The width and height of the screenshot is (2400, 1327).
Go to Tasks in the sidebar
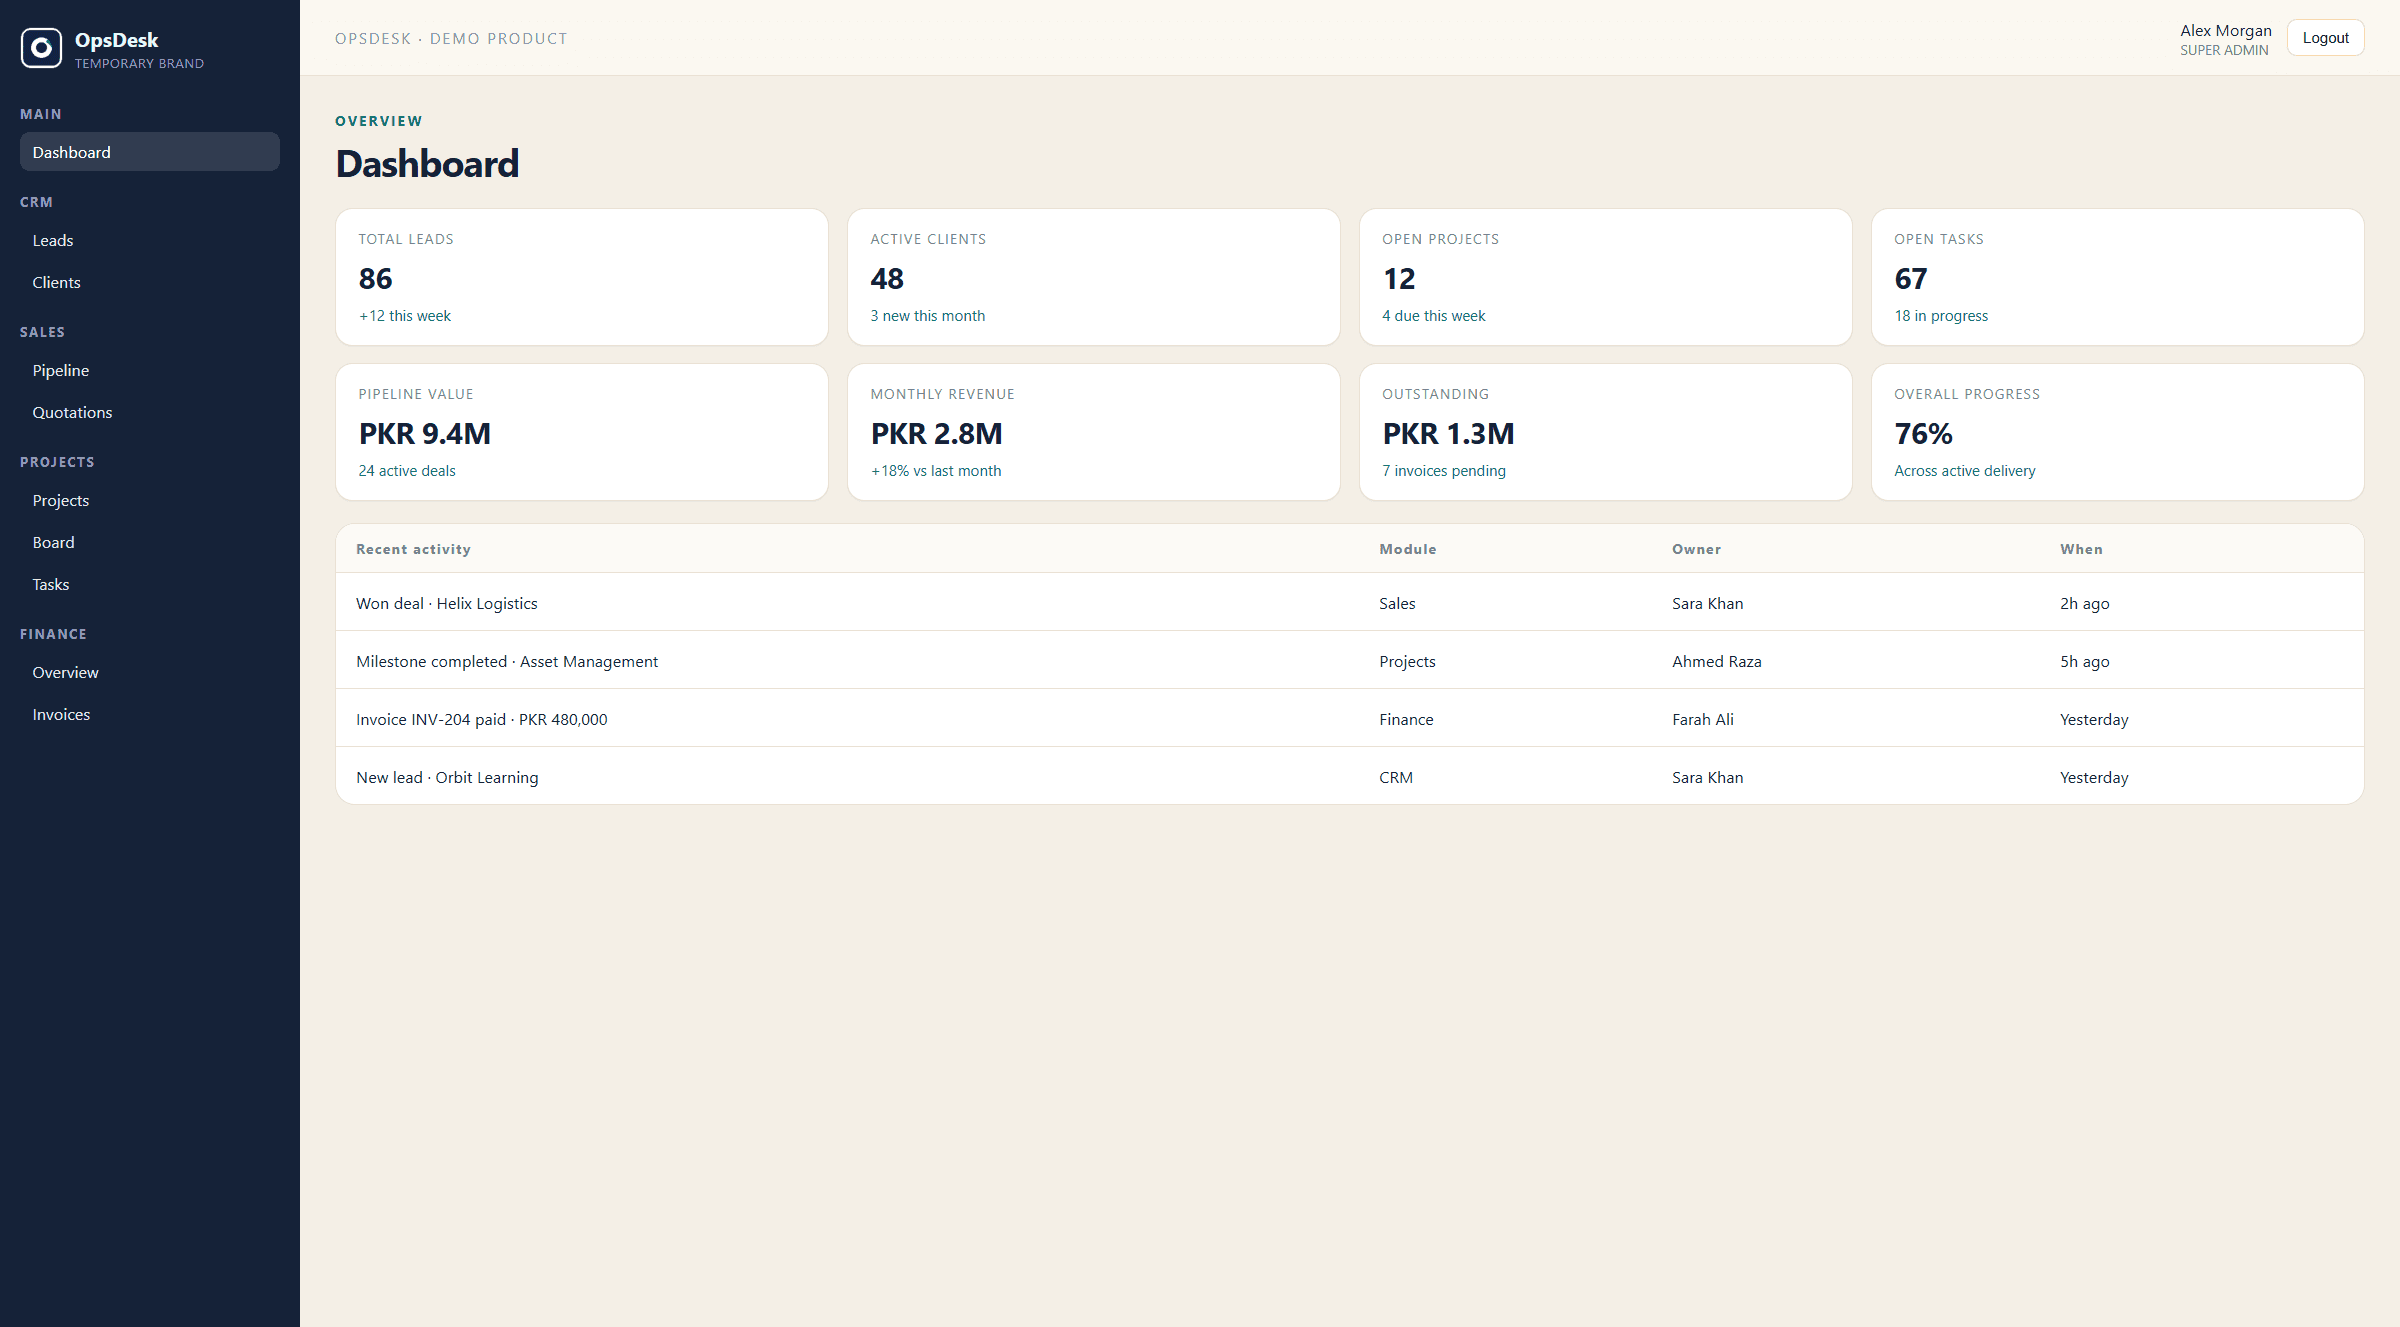point(150,584)
